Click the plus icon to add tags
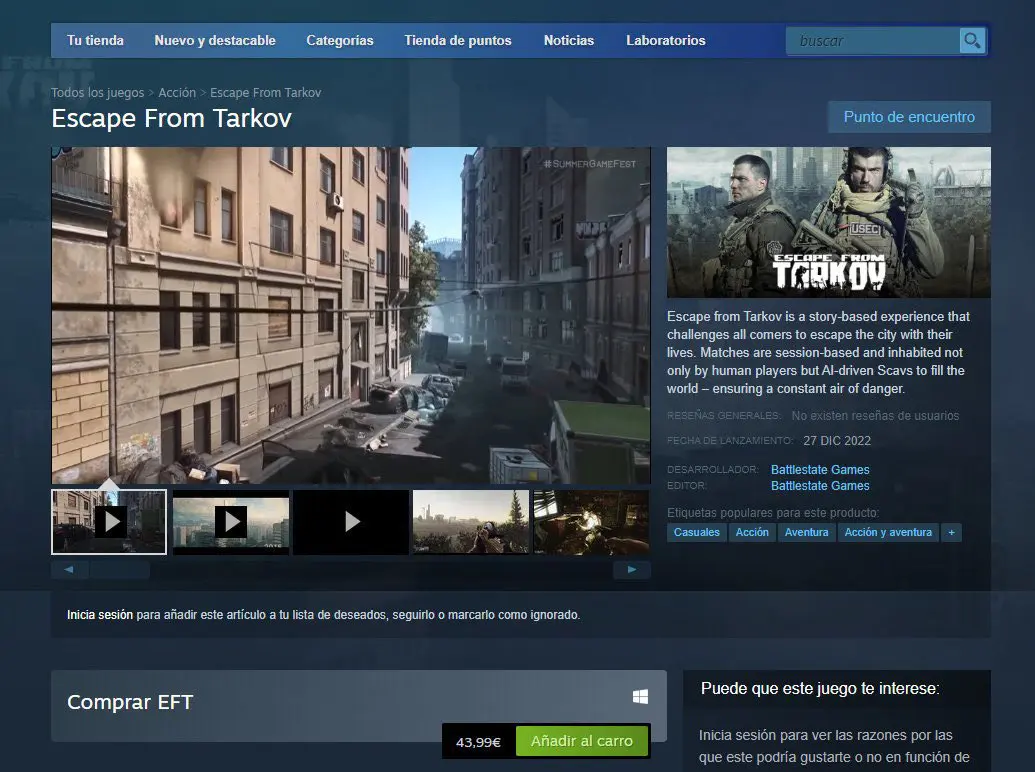The width and height of the screenshot is (1035, 772). (x=951, y=532)
